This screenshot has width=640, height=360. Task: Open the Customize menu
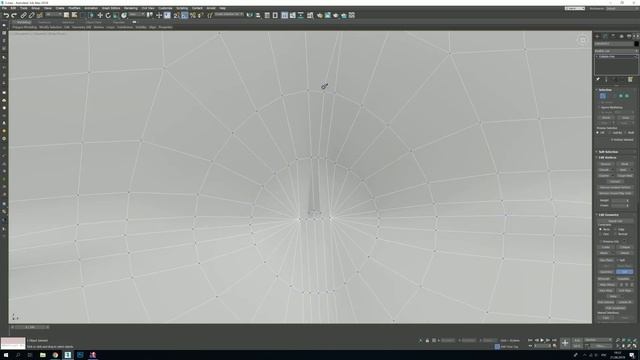[165, 8]
